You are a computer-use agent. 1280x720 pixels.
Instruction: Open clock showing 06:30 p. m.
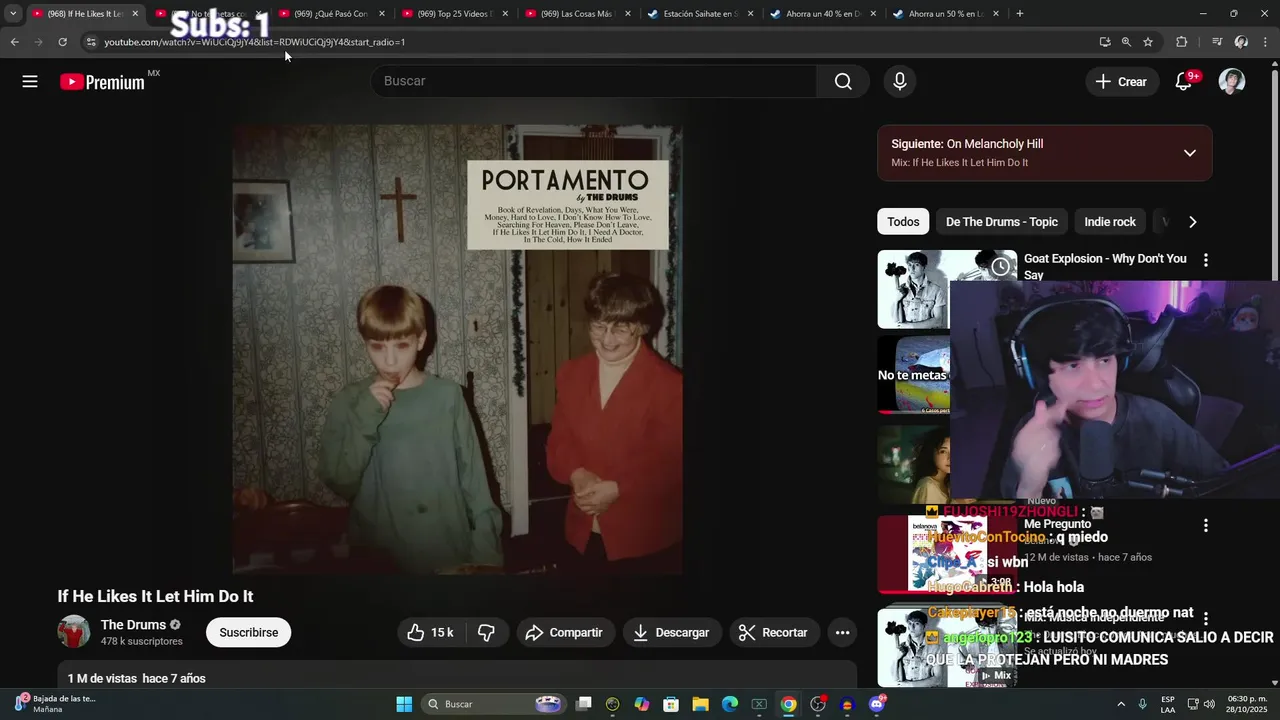coord(1248,704)
